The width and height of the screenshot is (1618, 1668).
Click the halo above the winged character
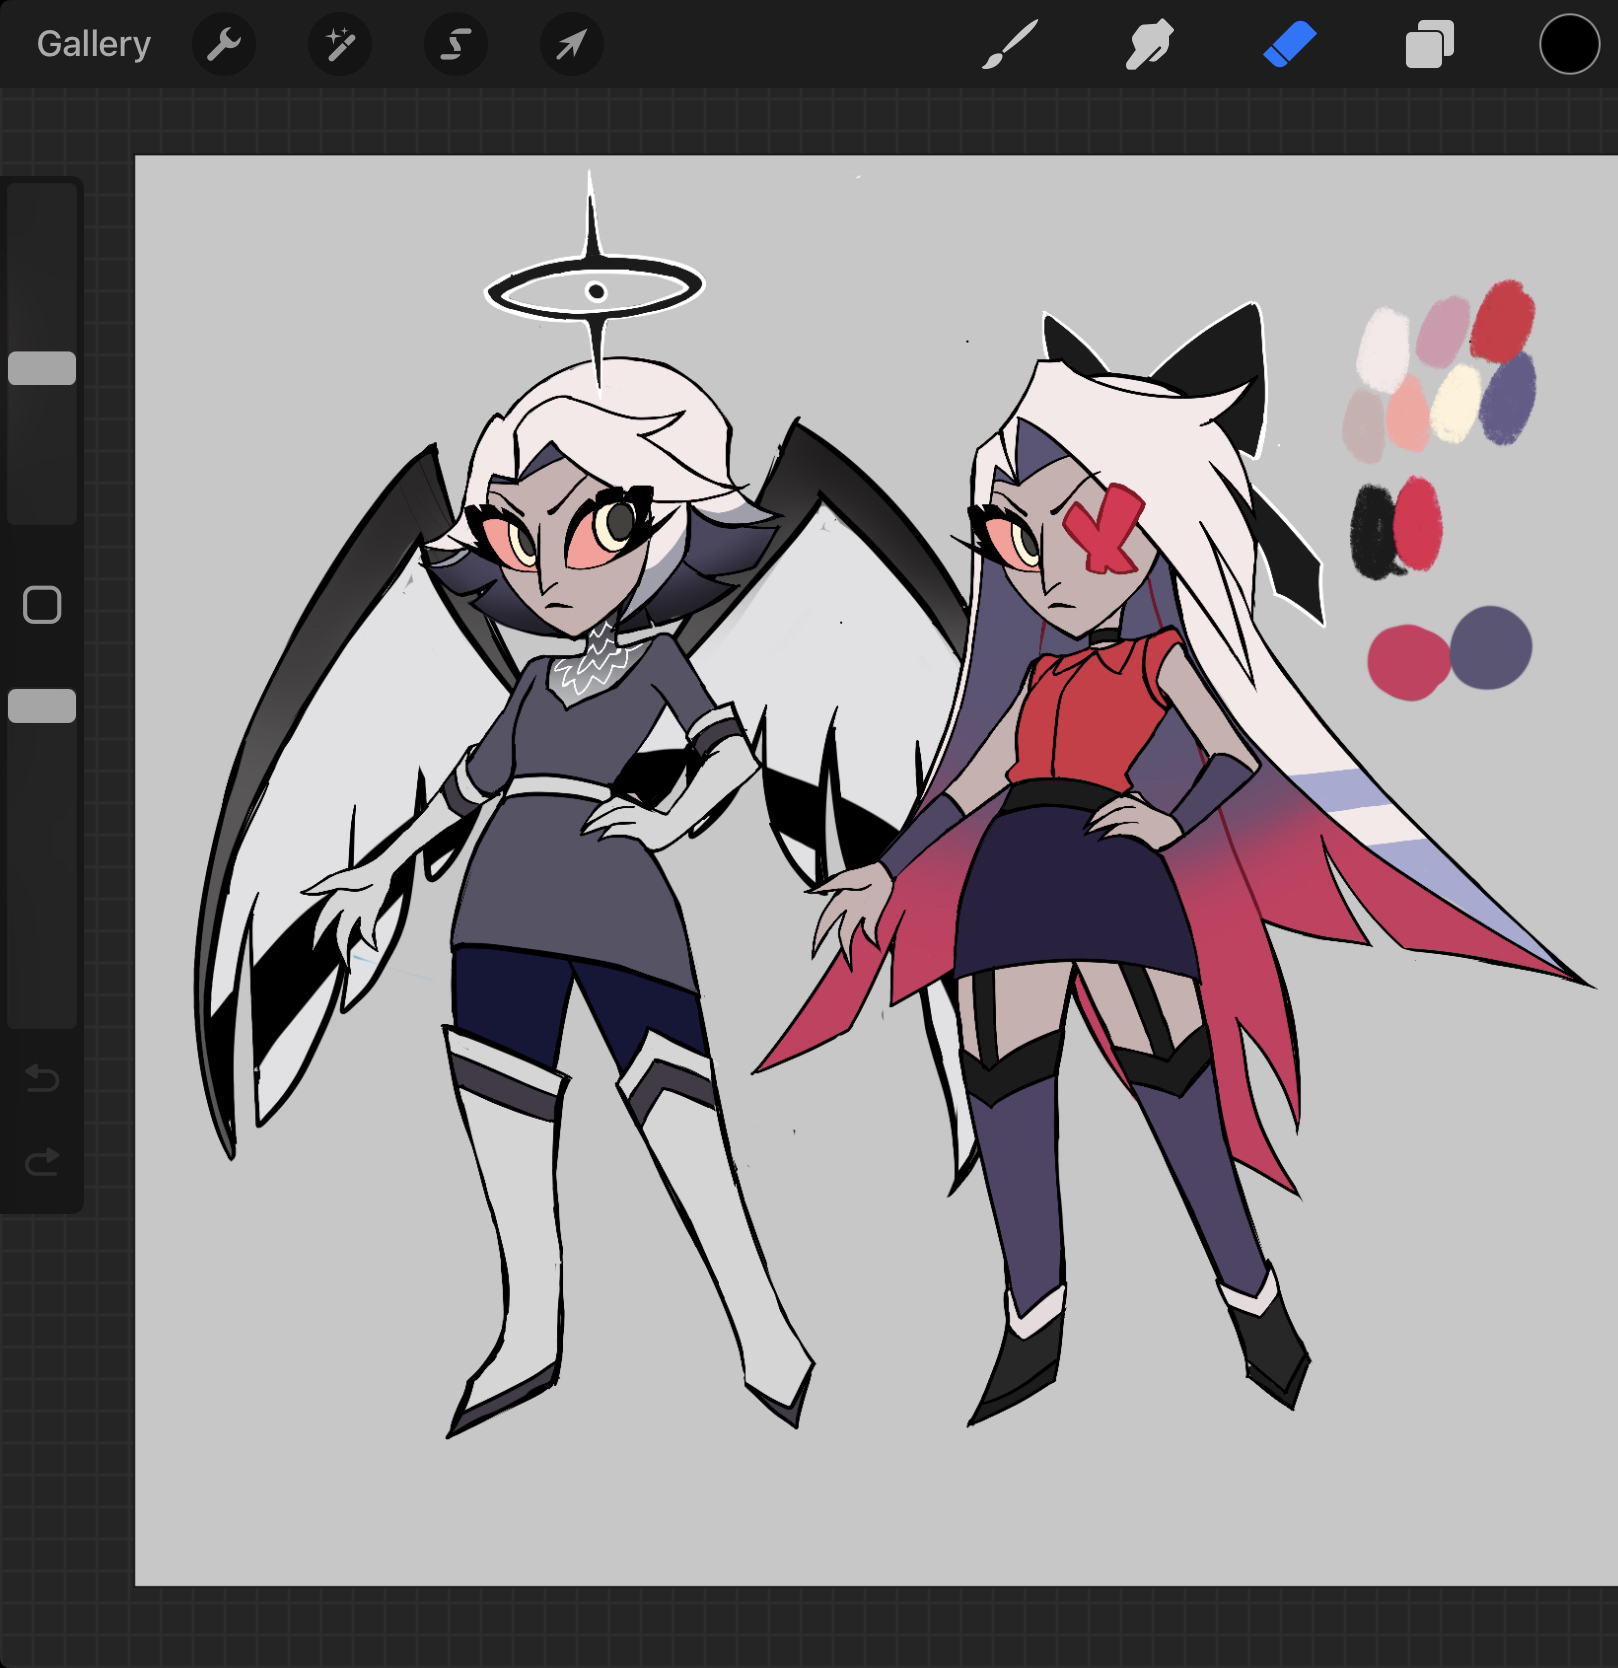[x=595, y=290]
